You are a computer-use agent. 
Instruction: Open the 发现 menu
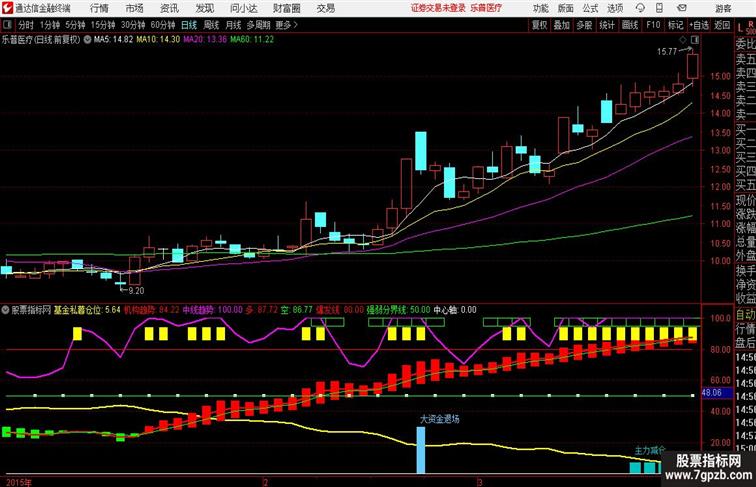click(x=204, y=8)
